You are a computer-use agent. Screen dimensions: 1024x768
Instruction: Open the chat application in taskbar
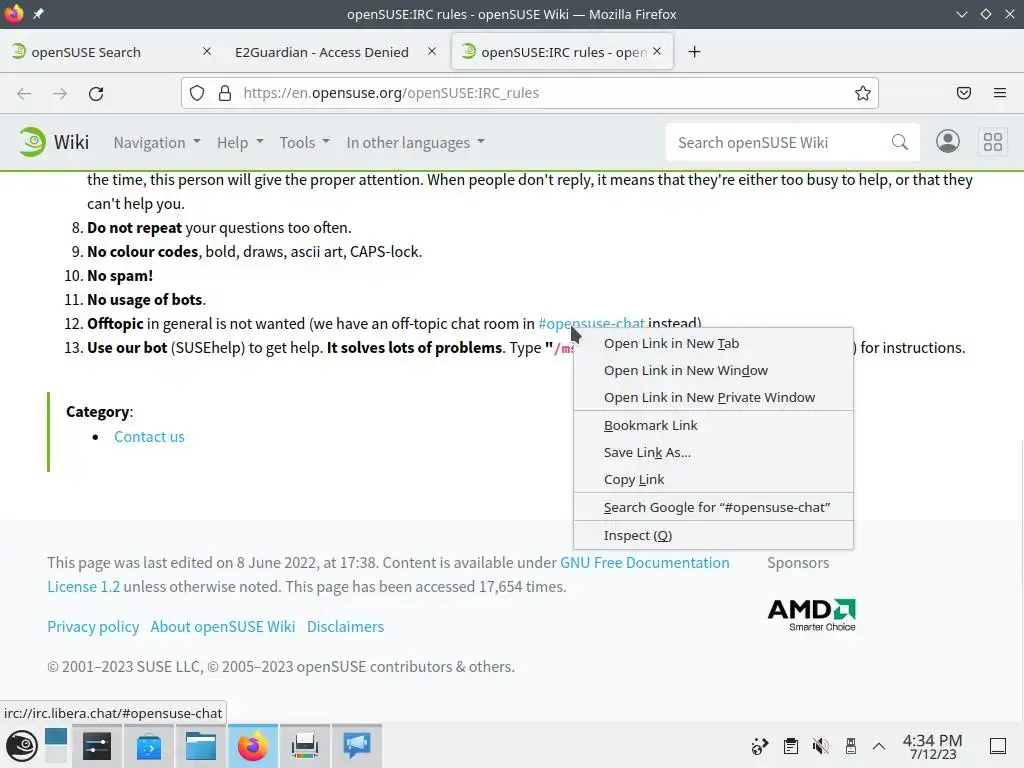357,746
